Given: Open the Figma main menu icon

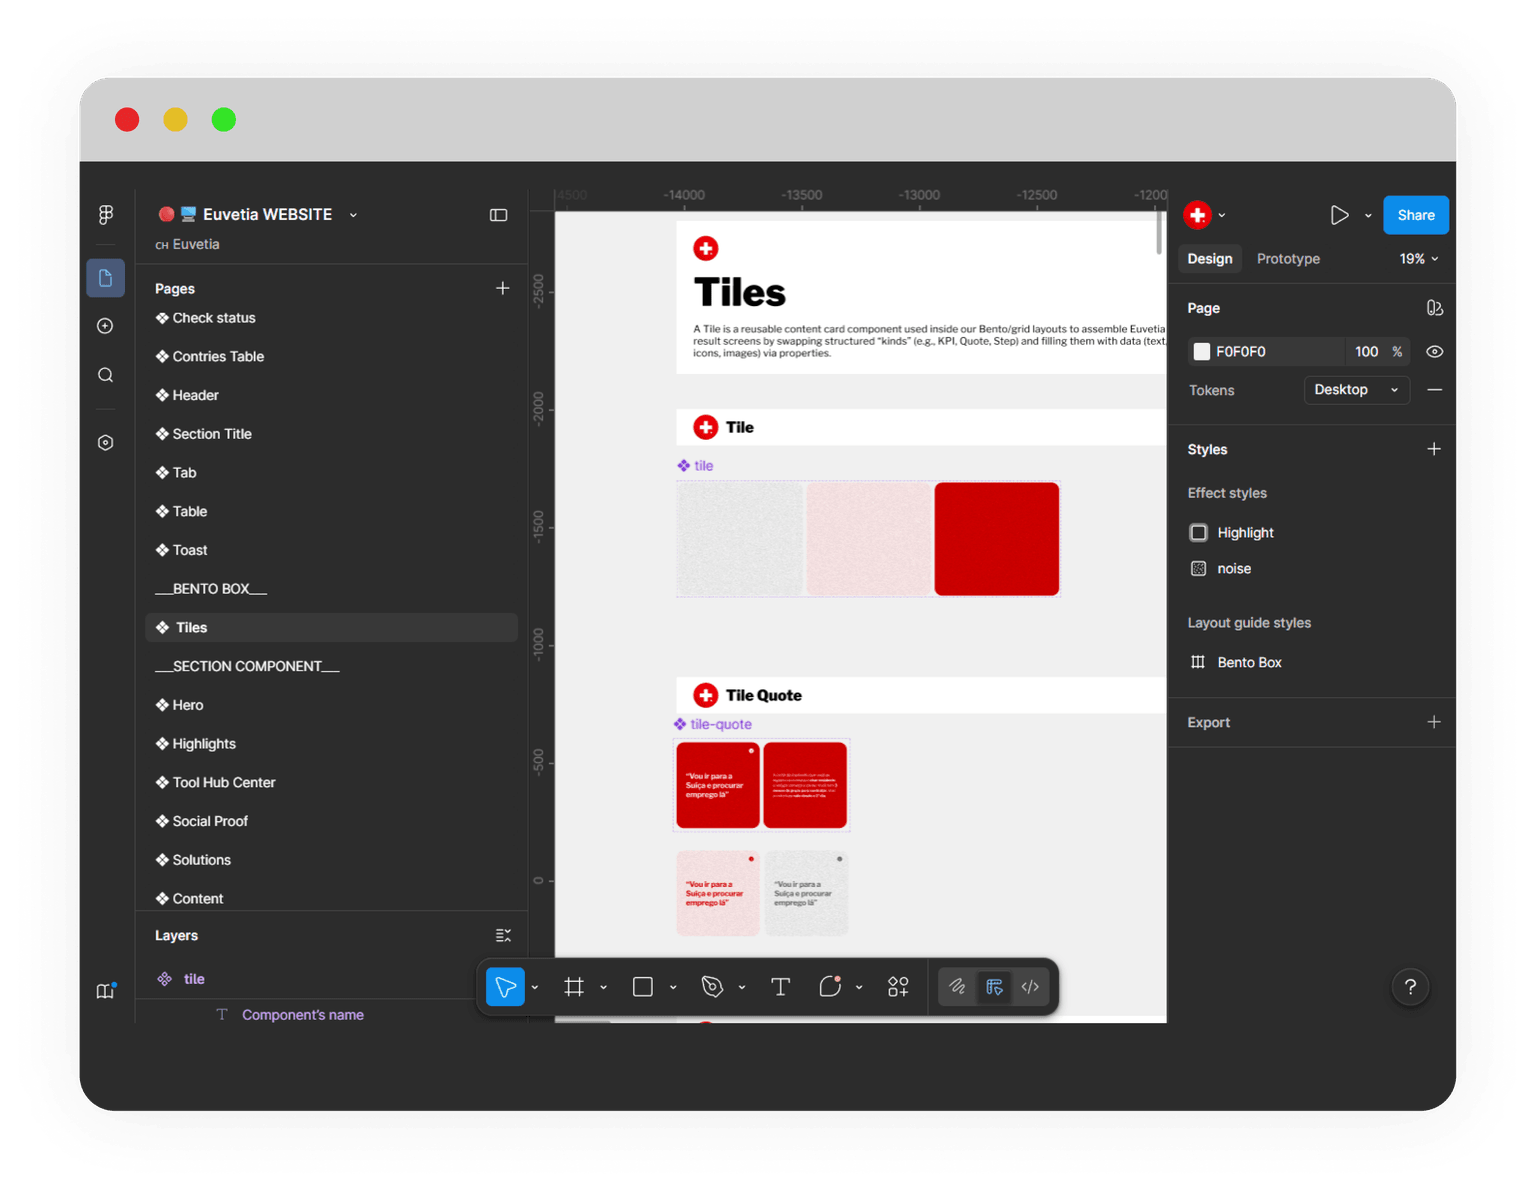Looking at the screenshot, I should click(106, 215).
